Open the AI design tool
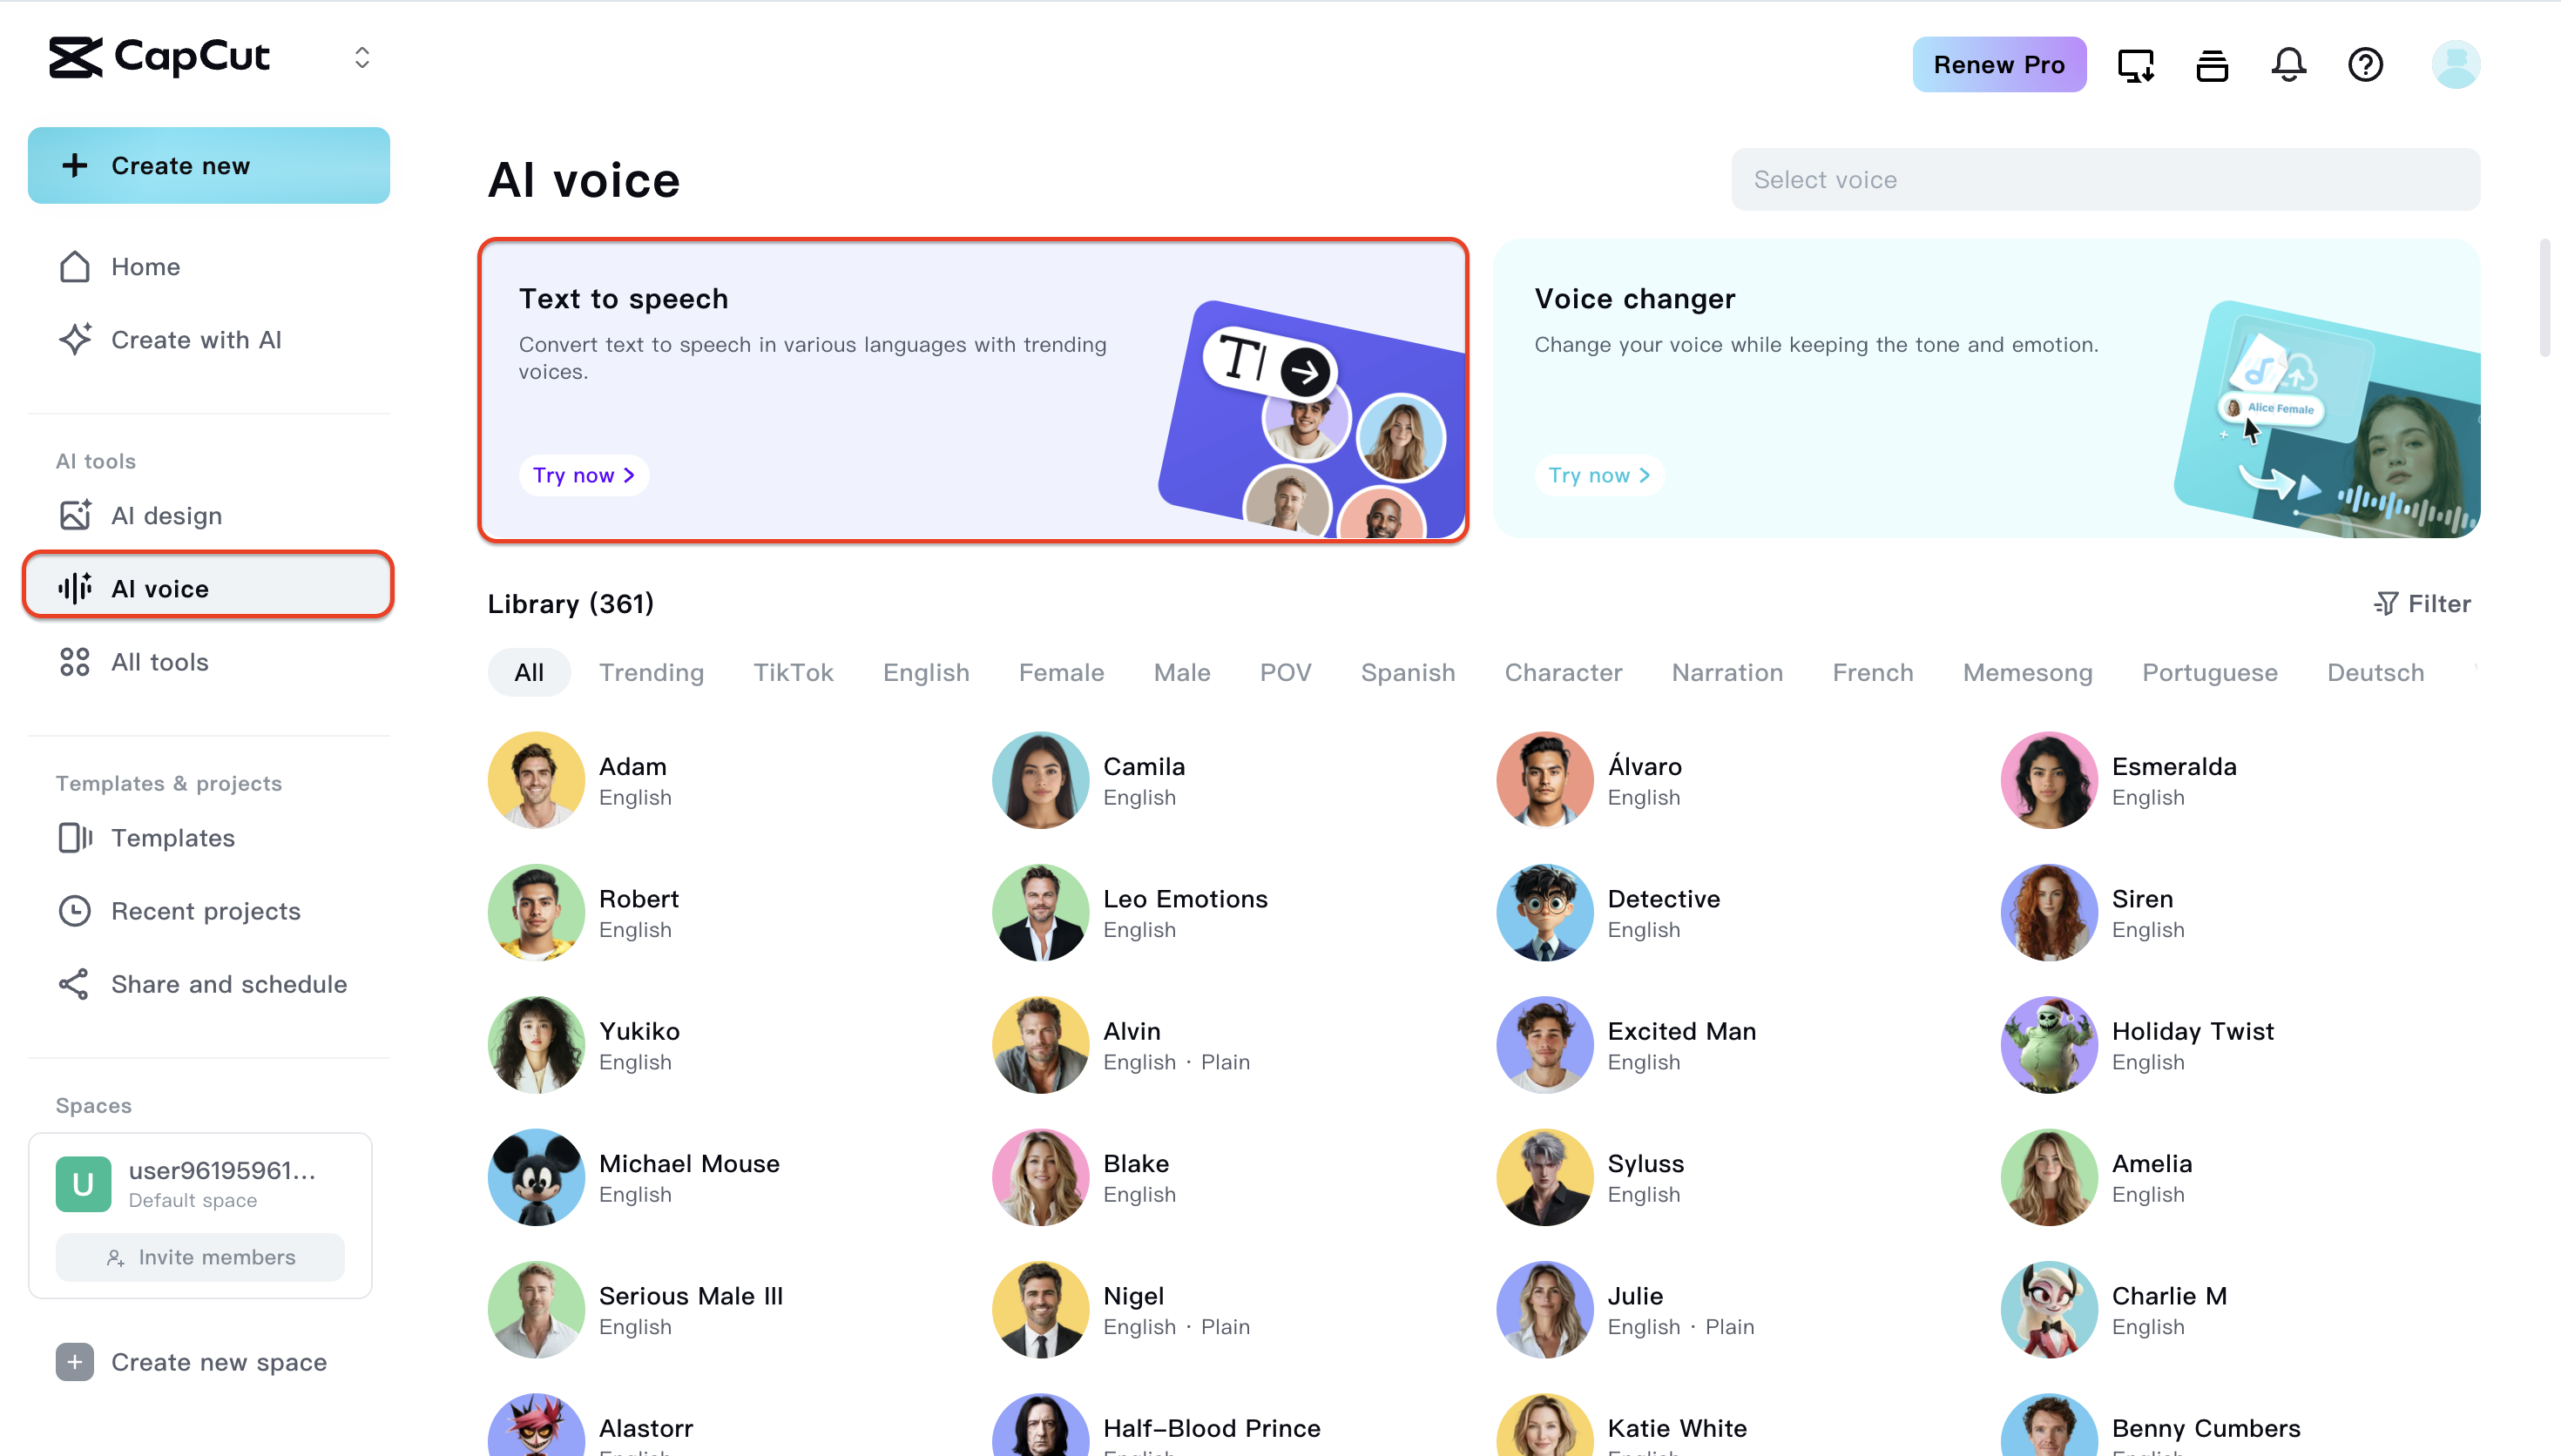Screen dimensions: 2561x1456 (x=166, y=515)
